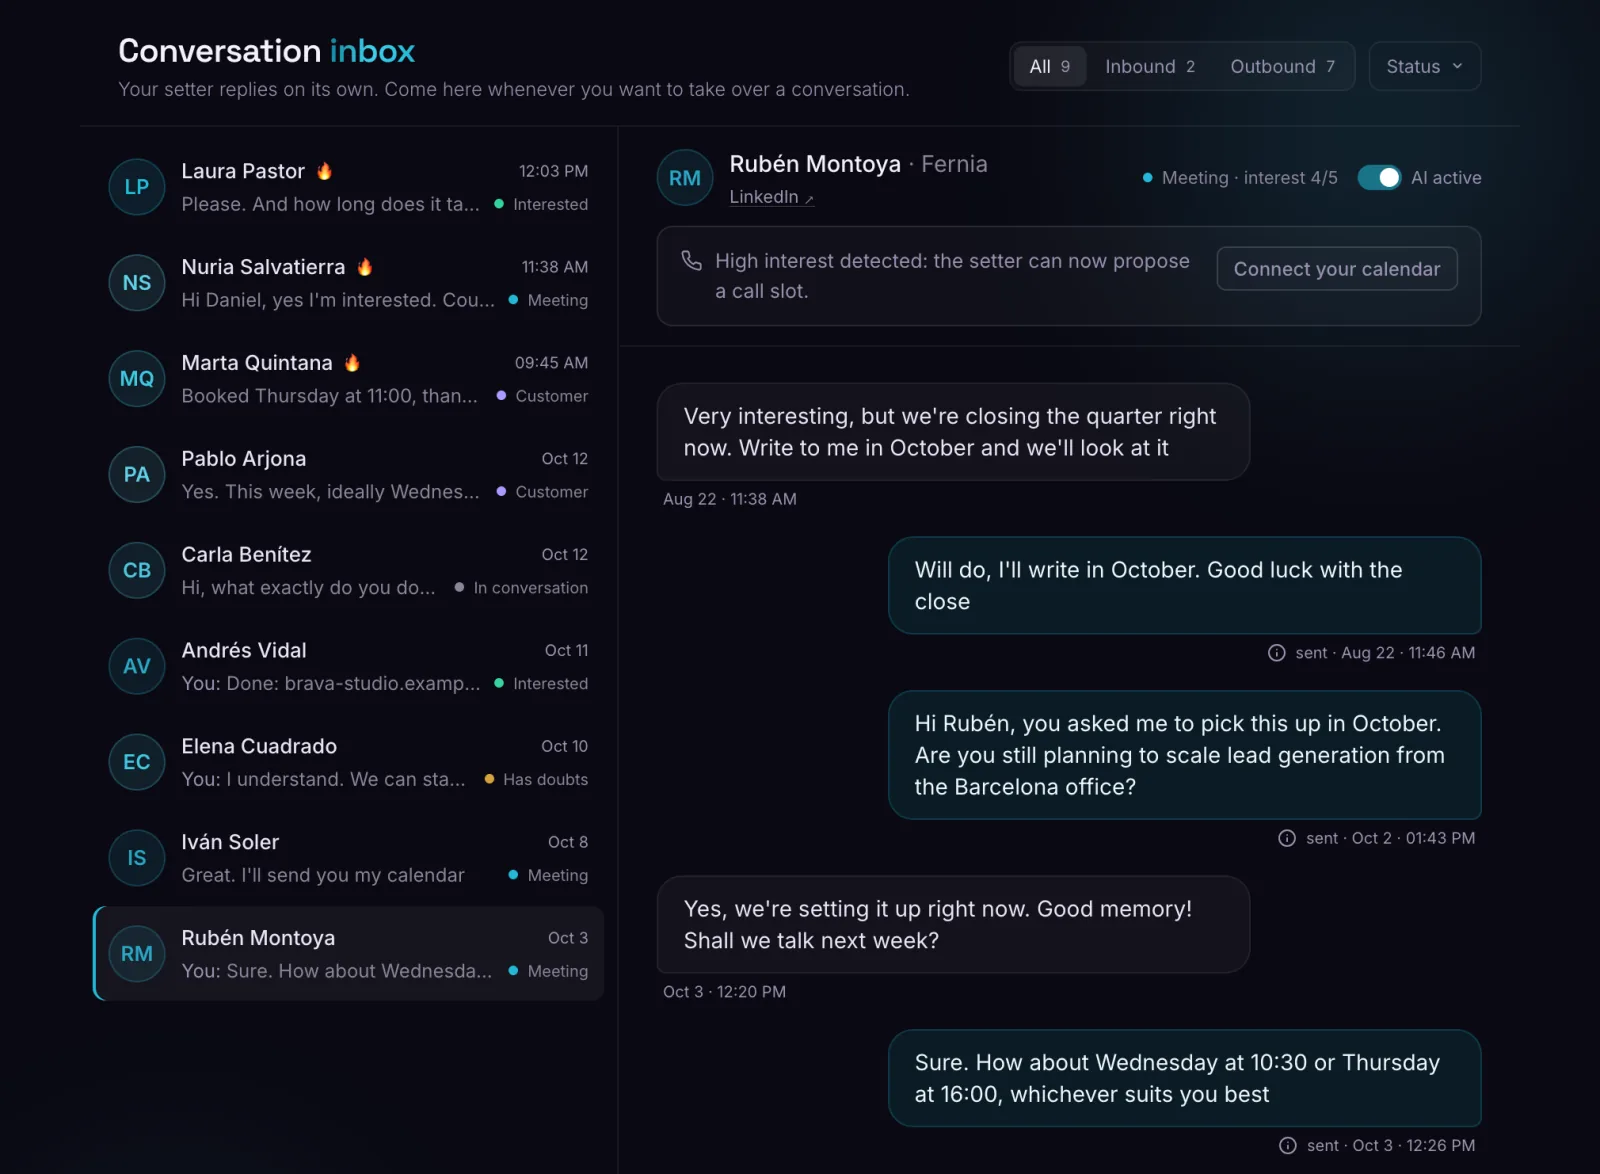Viewport: 1600px width, 1174px height.
Task: Open Nuria Salvatierra conversation
Action: coord(348,283)
